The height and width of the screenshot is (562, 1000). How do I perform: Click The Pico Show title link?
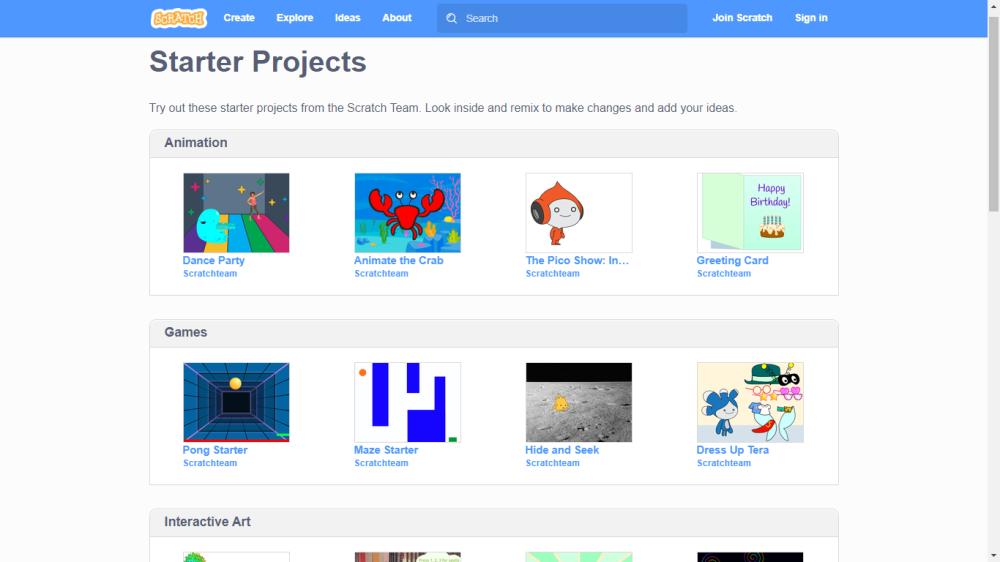coord(577,260)
